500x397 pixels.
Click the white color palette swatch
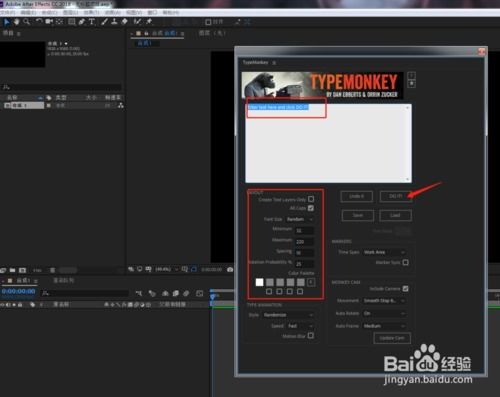coord(259,282)
